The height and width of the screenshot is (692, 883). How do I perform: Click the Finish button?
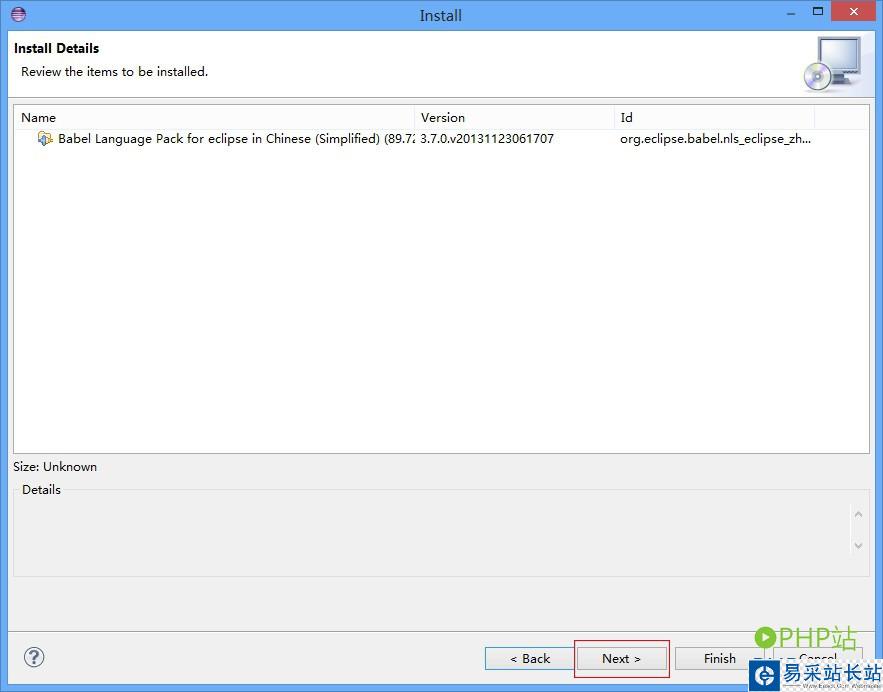(x=719, y=658)
